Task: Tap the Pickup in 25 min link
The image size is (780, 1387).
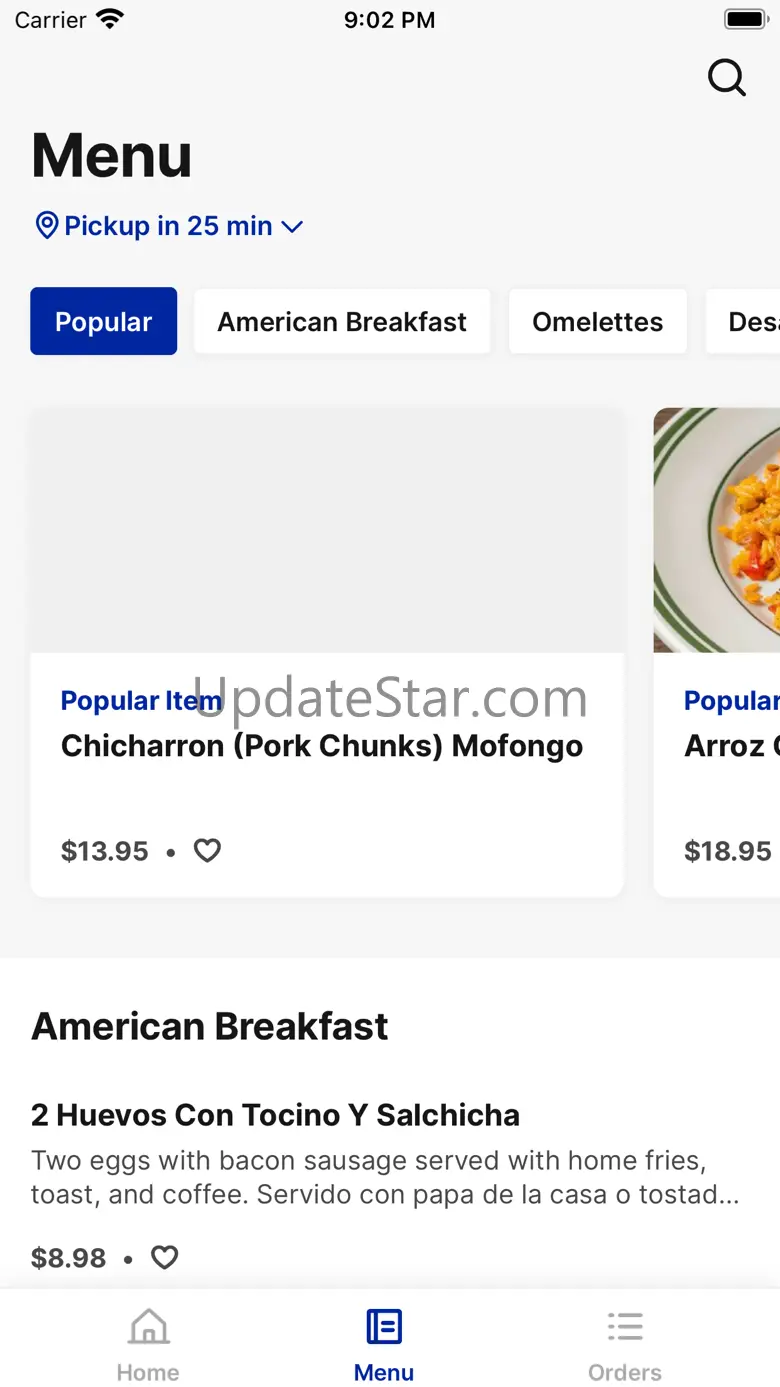Action: pyautogui.click(x=168, y=226)
